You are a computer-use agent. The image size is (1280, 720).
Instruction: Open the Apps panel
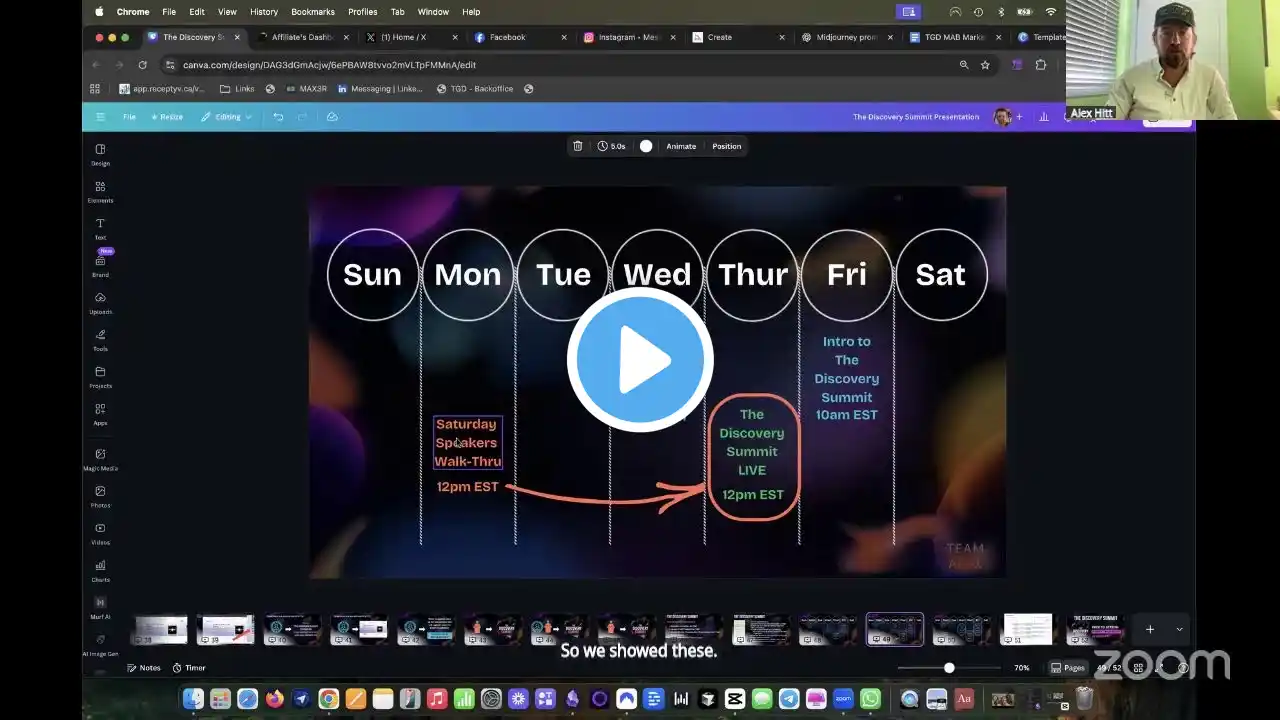[100, 413]
